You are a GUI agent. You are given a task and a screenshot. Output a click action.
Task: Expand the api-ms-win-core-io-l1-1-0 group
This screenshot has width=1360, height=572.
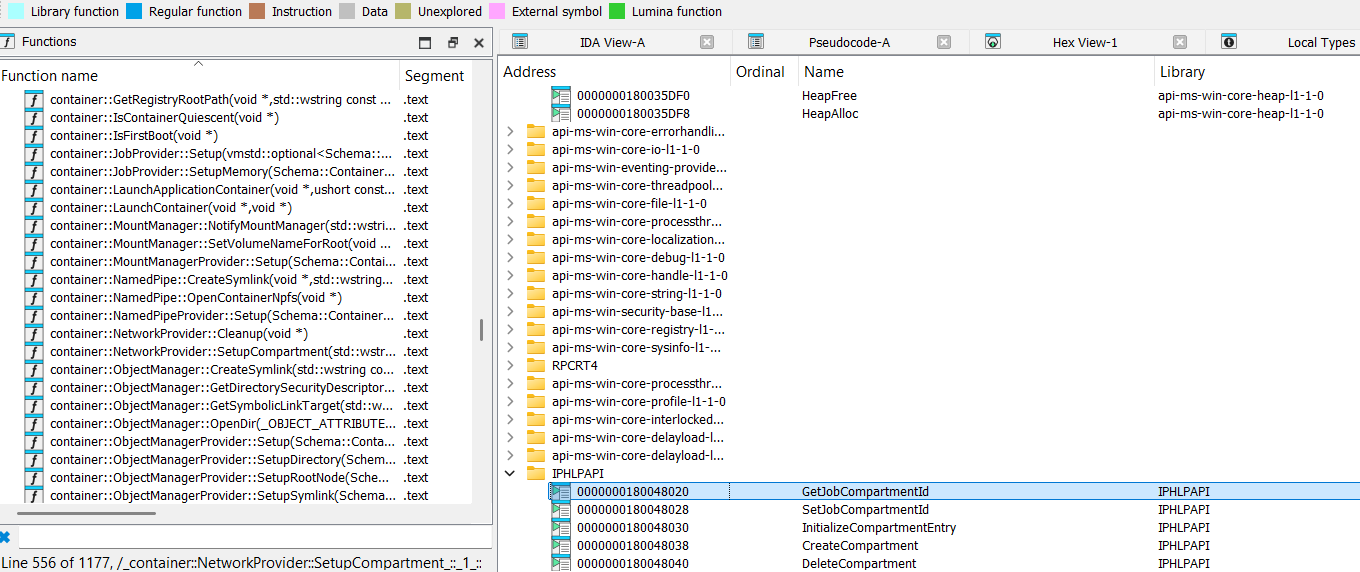(x=511, y=150)
